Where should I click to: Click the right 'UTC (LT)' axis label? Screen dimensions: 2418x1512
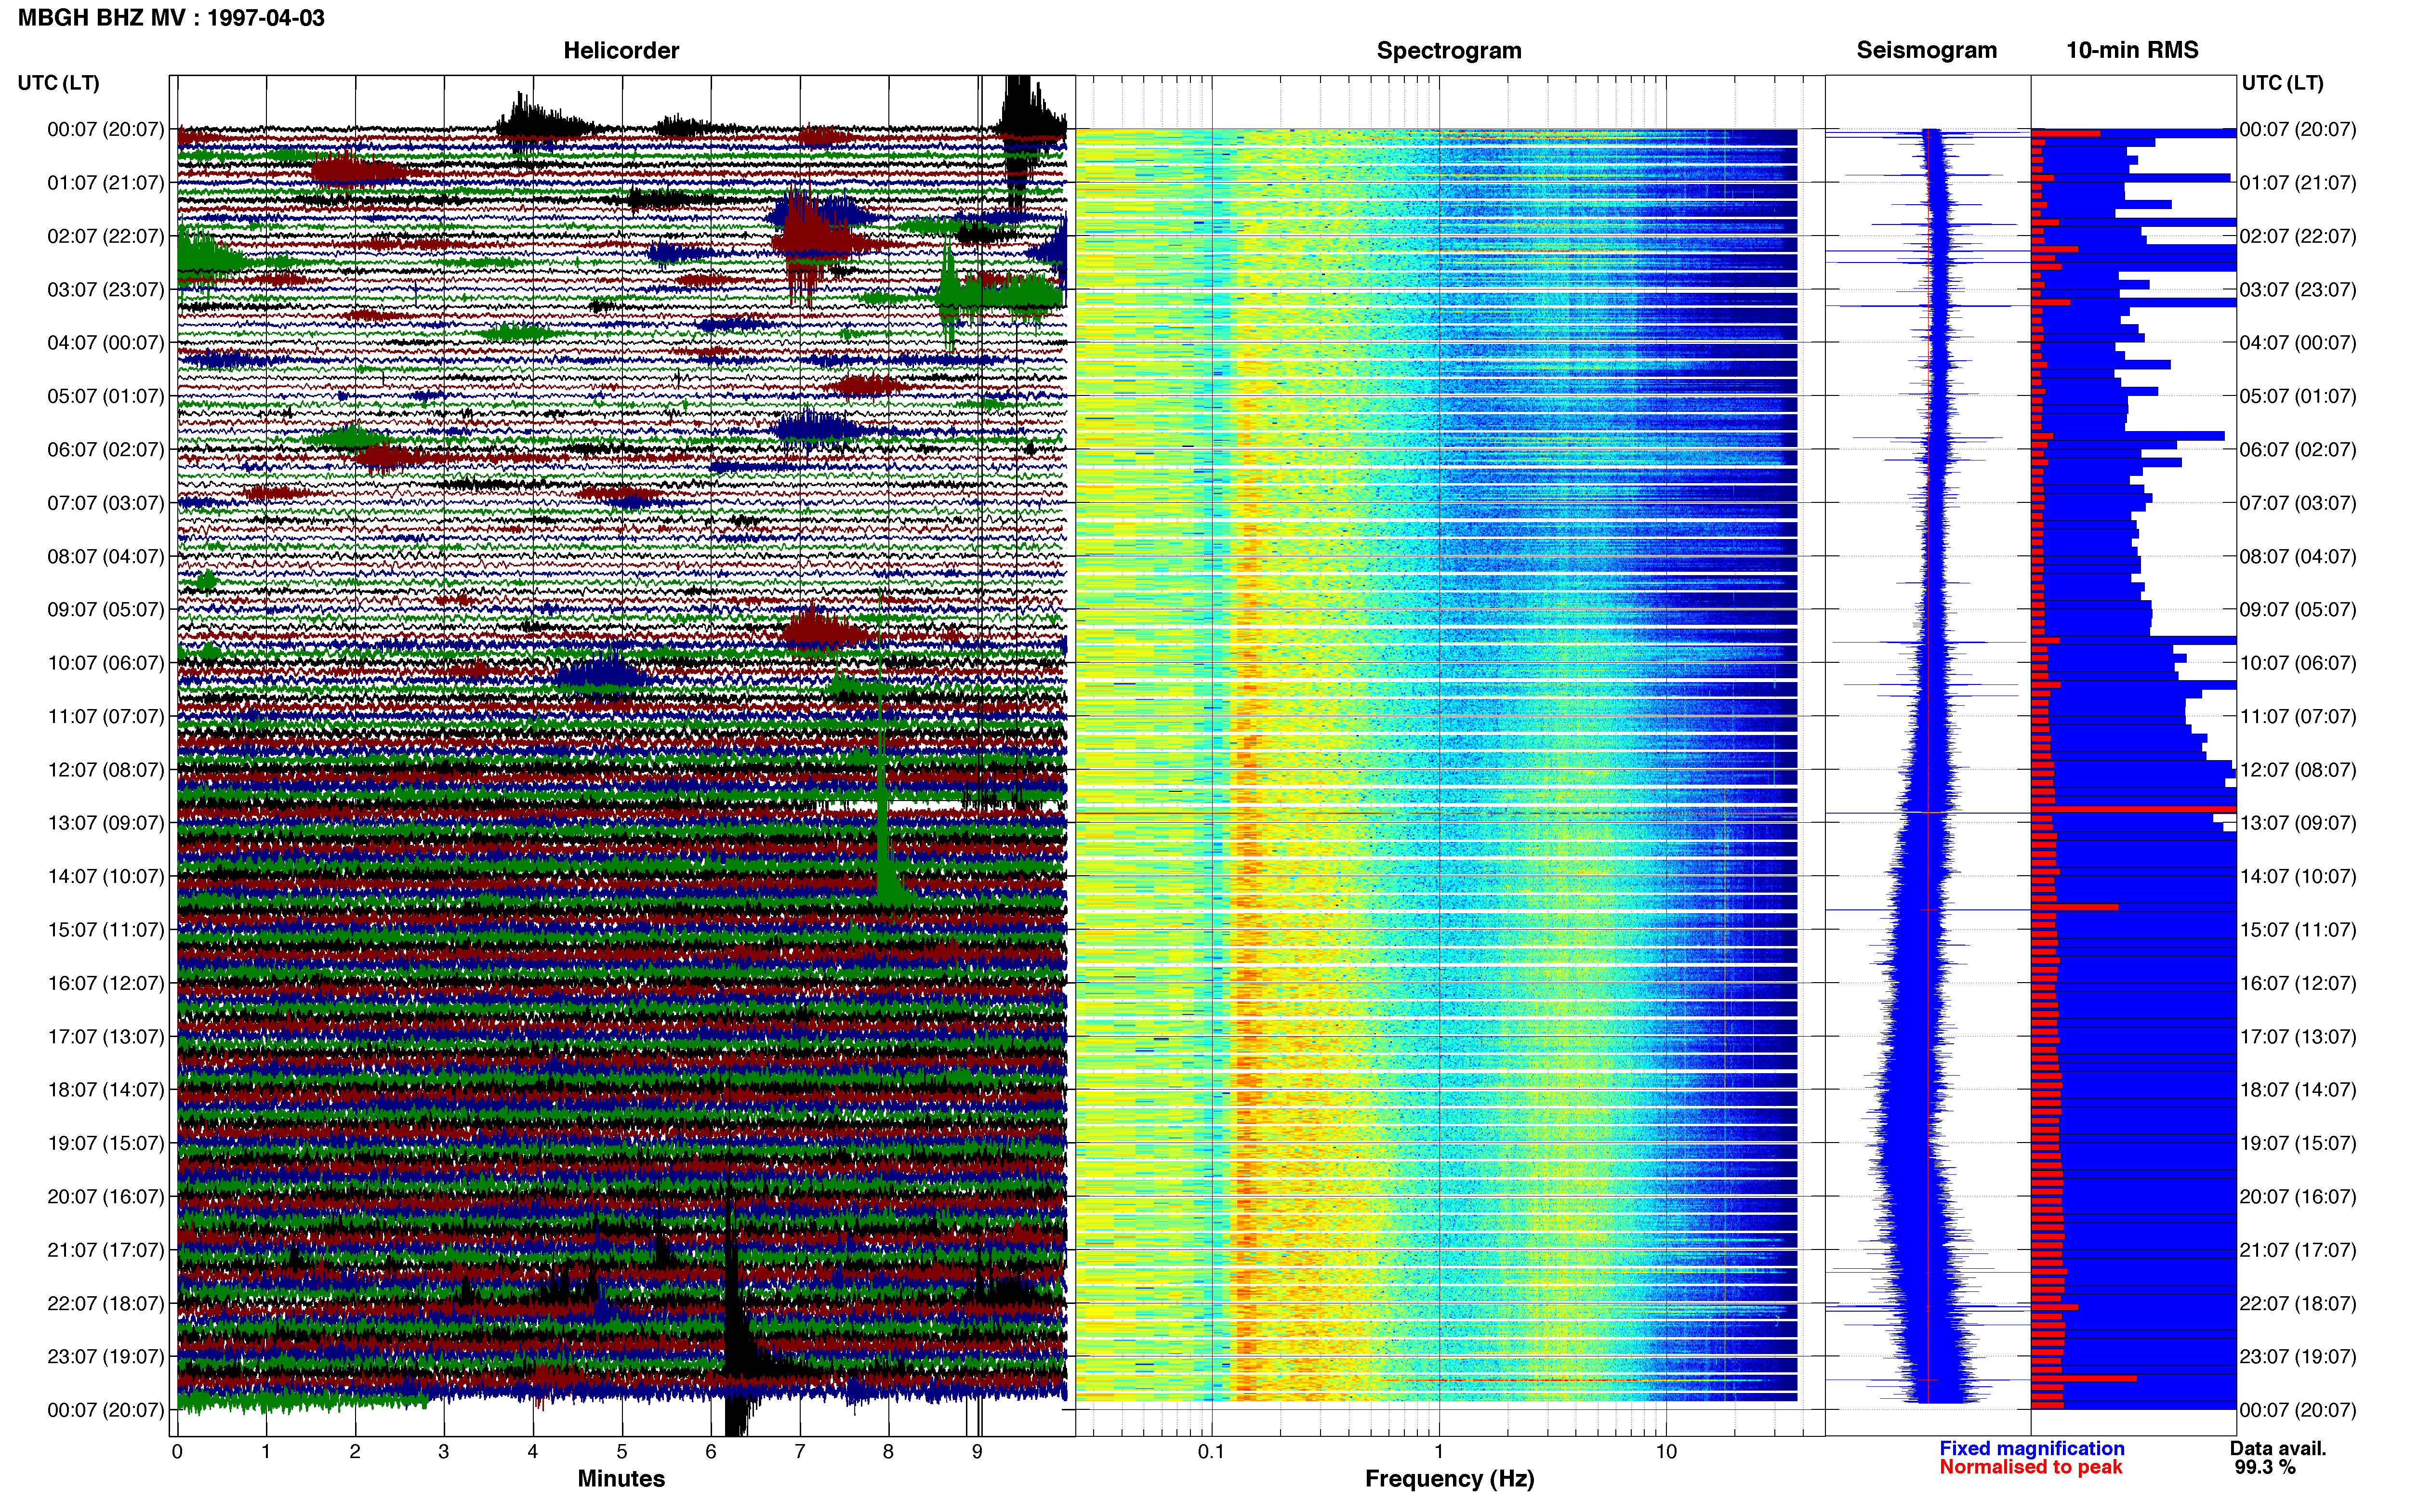pyautogui.click(x=2282, y=83)
